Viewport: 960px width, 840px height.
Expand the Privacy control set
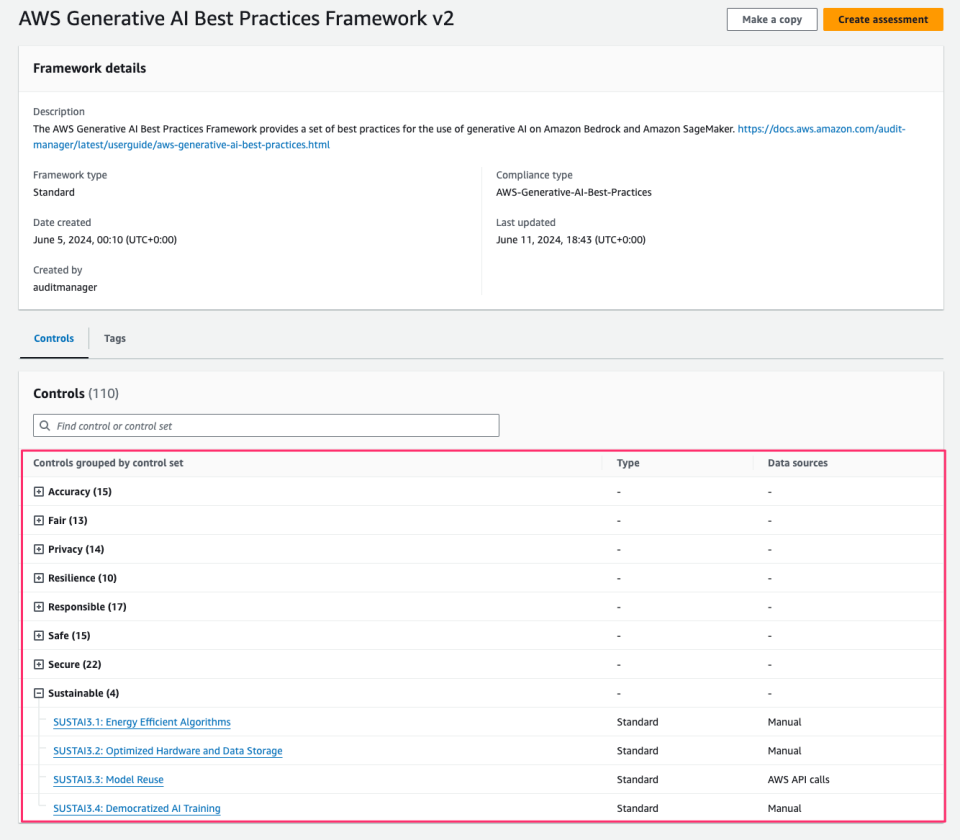38,548
